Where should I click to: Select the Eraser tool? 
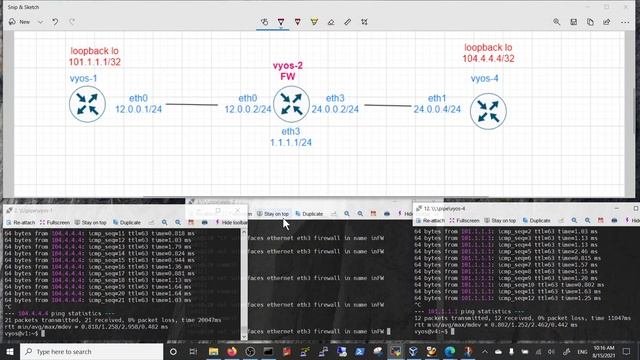pyautogui.click(x=331, y=22)
